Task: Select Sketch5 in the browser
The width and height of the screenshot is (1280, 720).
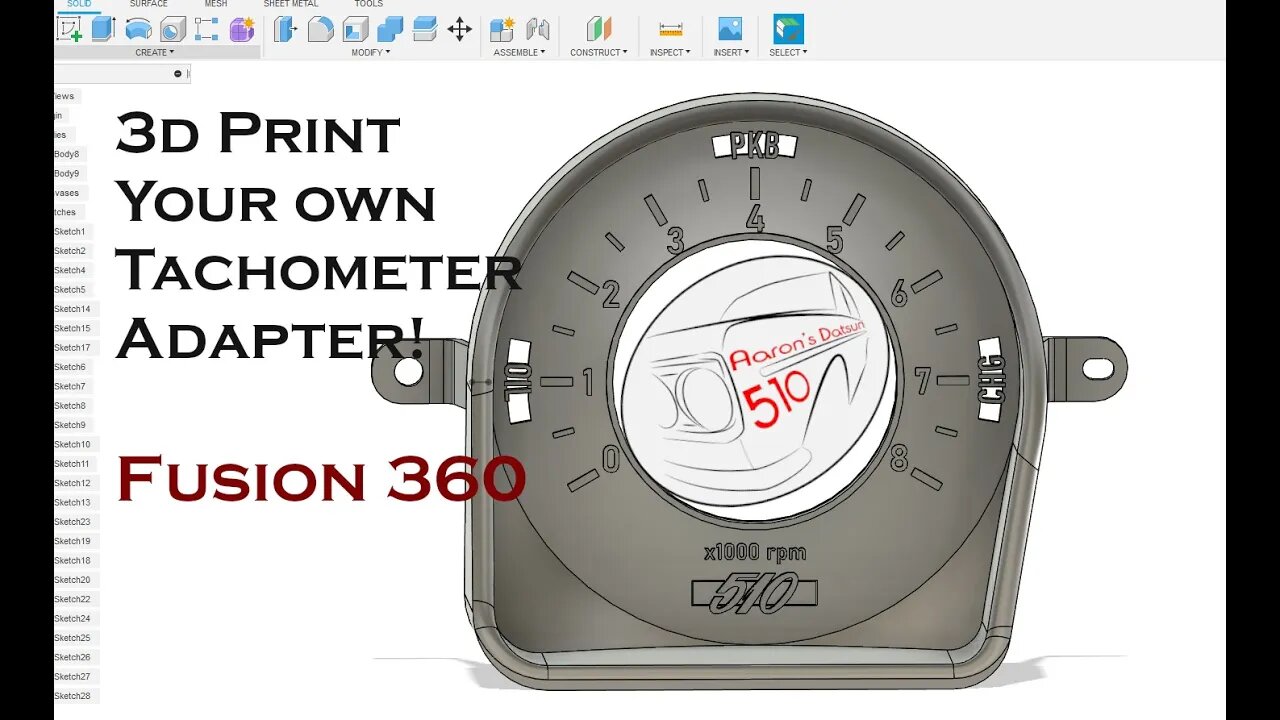Action: (x=70, y=290)
